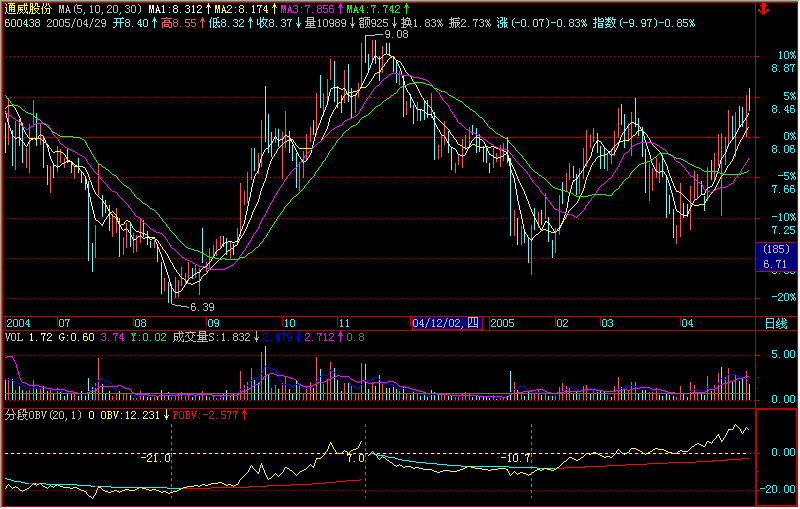Click the -20% axis label
This screenshot has width=800, height=509.
(784, 297)
